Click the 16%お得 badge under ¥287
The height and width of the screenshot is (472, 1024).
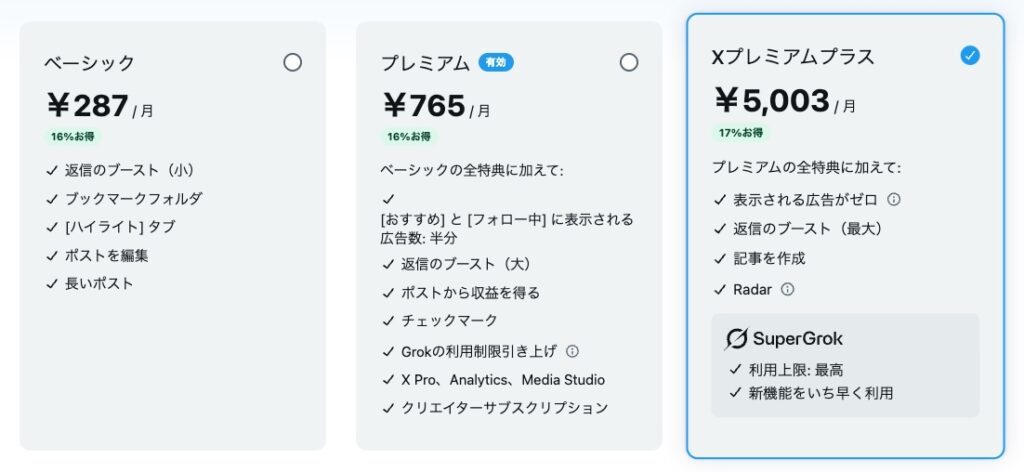click(72, 136)
